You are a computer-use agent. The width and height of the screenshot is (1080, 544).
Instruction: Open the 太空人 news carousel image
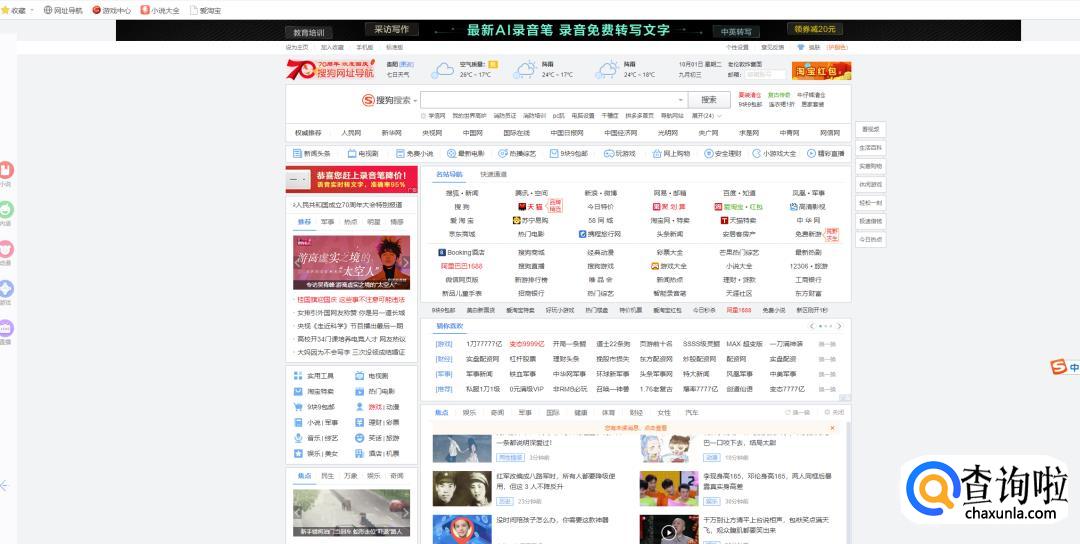(x=351, y=262)
